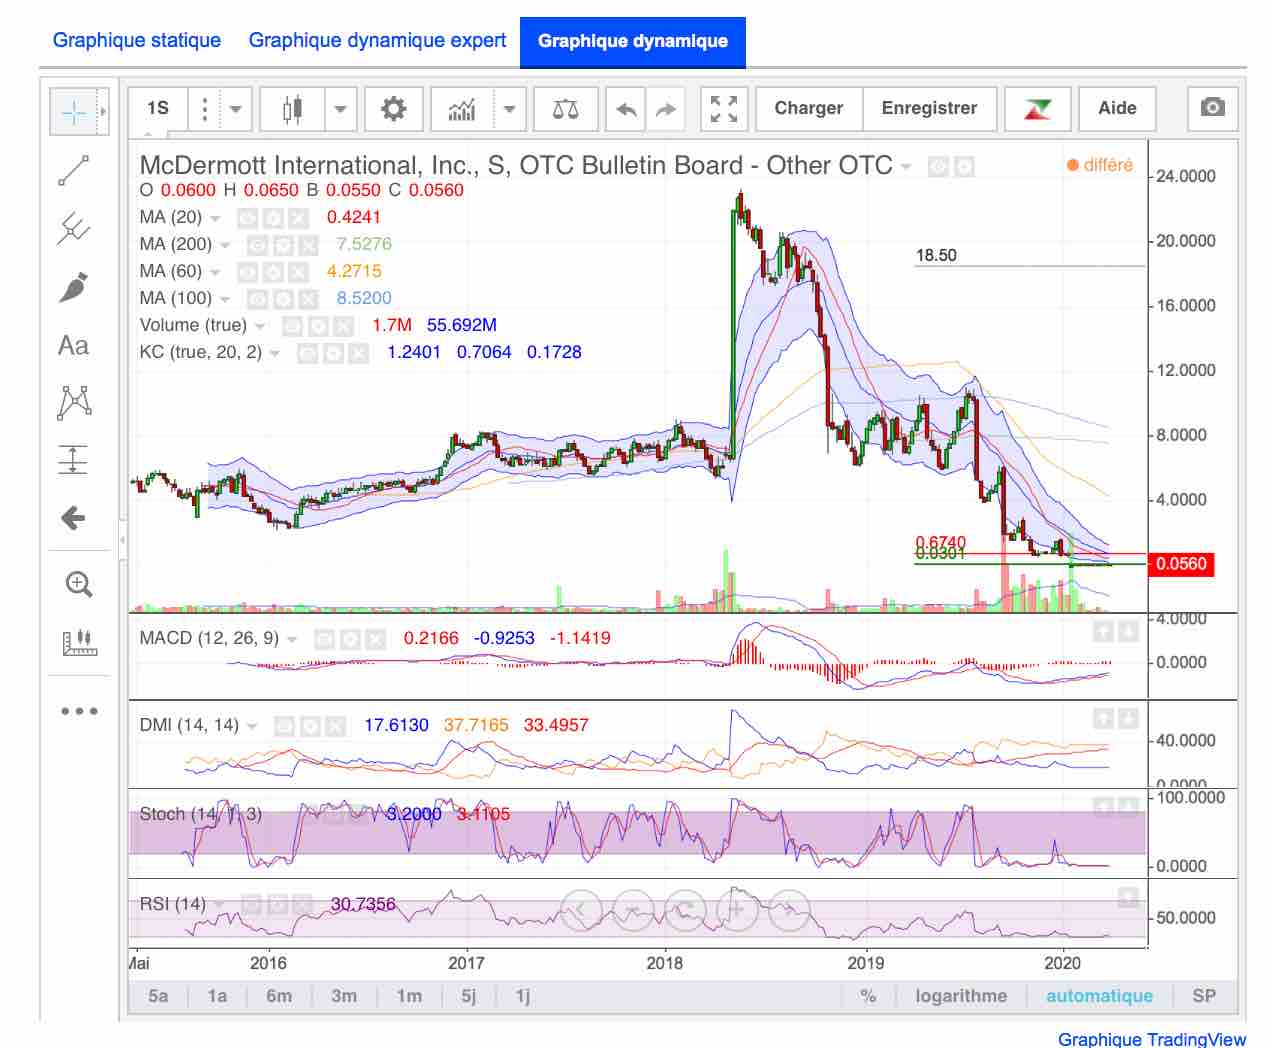The height and width of the screenshot is (1048, 1268).
Task: Remove the KC indicator
Action: 359,352
